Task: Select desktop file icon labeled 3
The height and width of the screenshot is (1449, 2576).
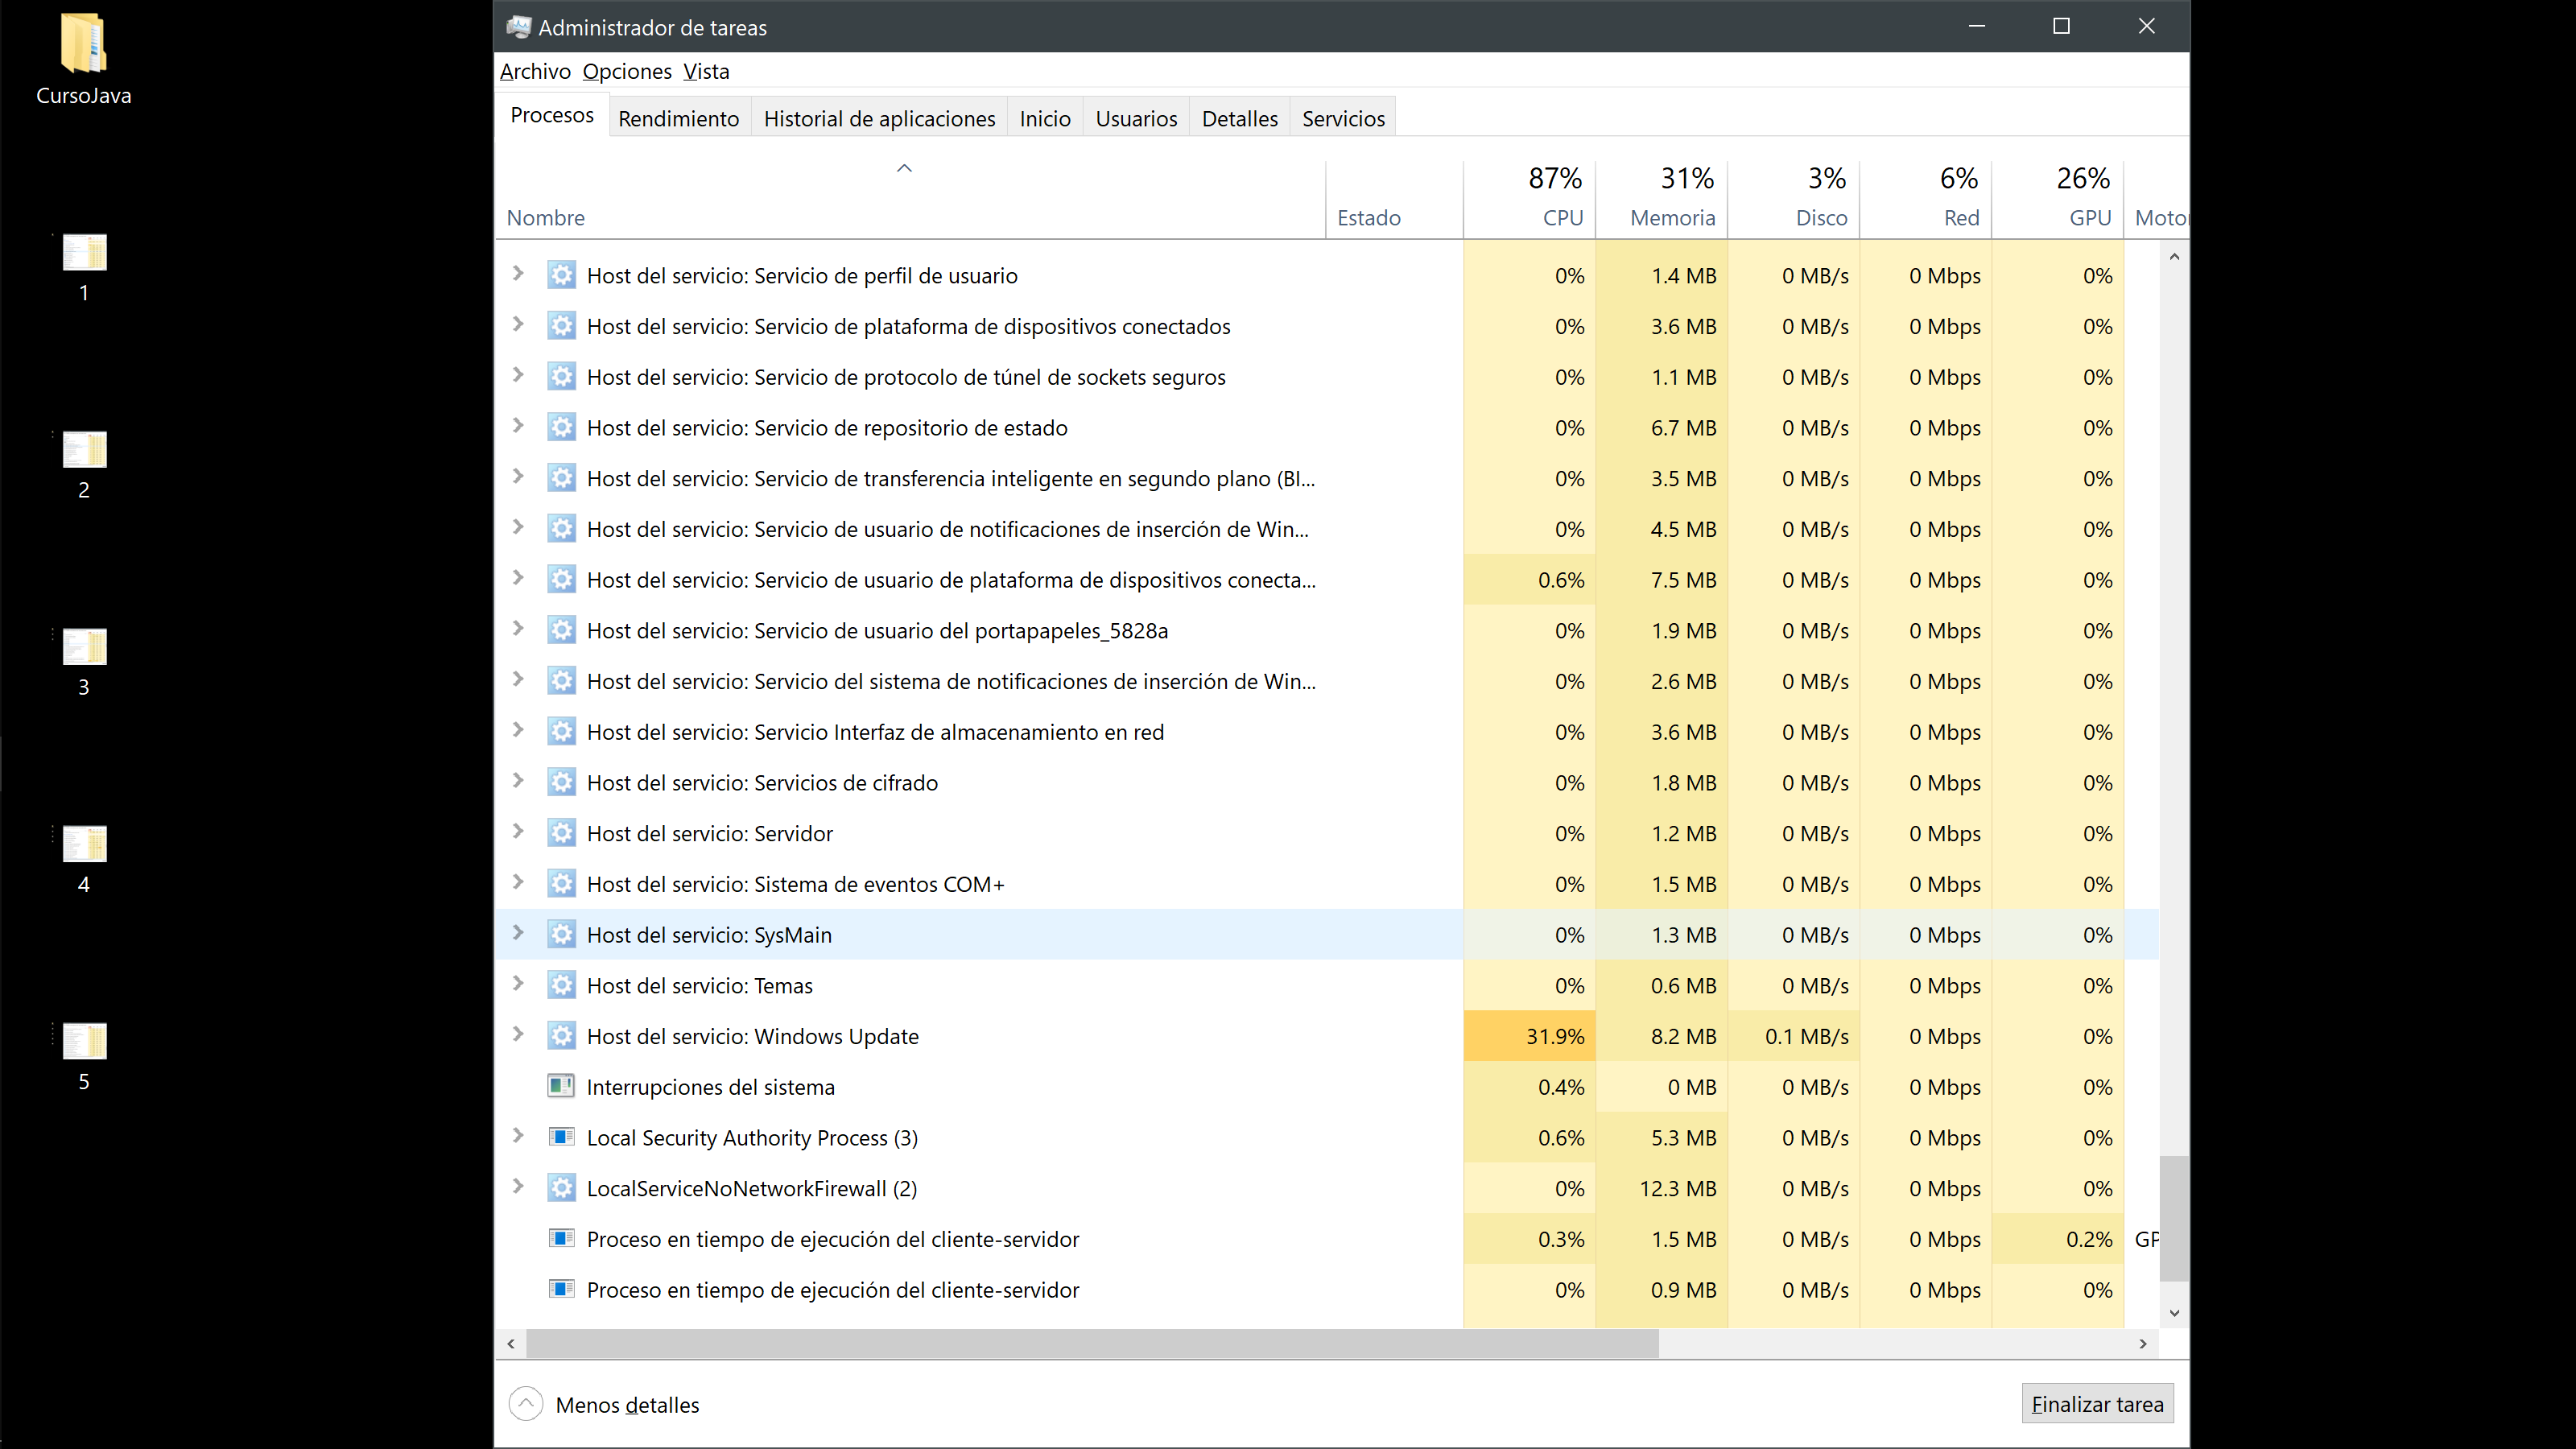Action: 84,647
